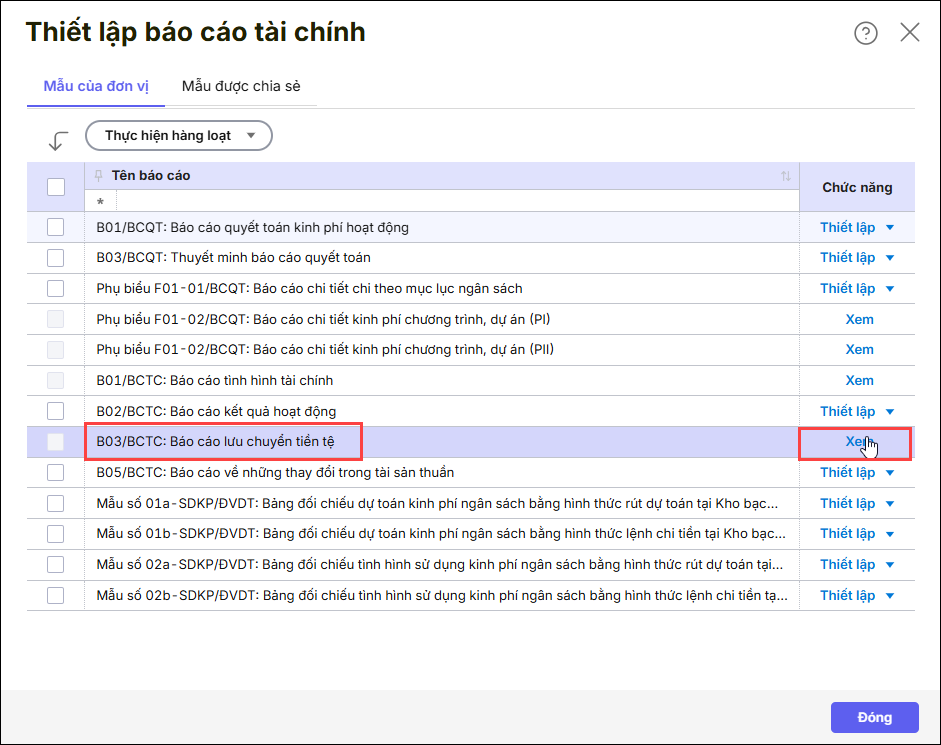This screenshot has width=941, height=745.
Task: Select the Mẫu của đơn vị tab
Action: pos(96,86)
